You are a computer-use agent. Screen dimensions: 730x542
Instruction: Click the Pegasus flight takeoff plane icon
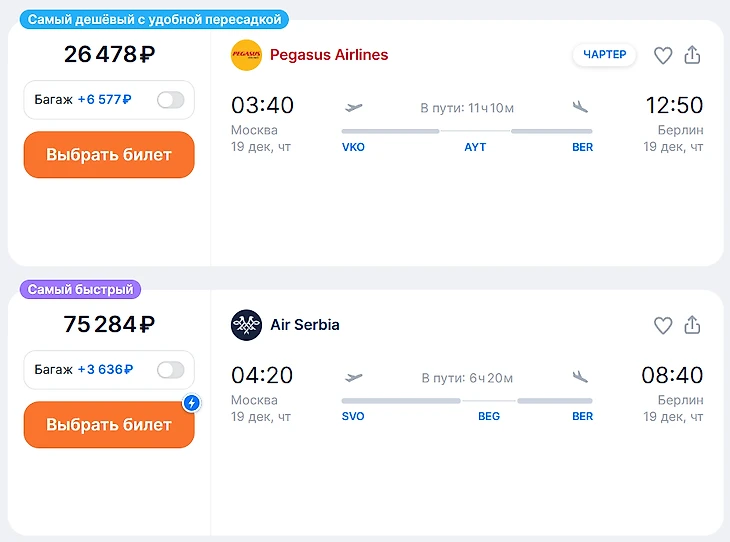coord(353,107)
